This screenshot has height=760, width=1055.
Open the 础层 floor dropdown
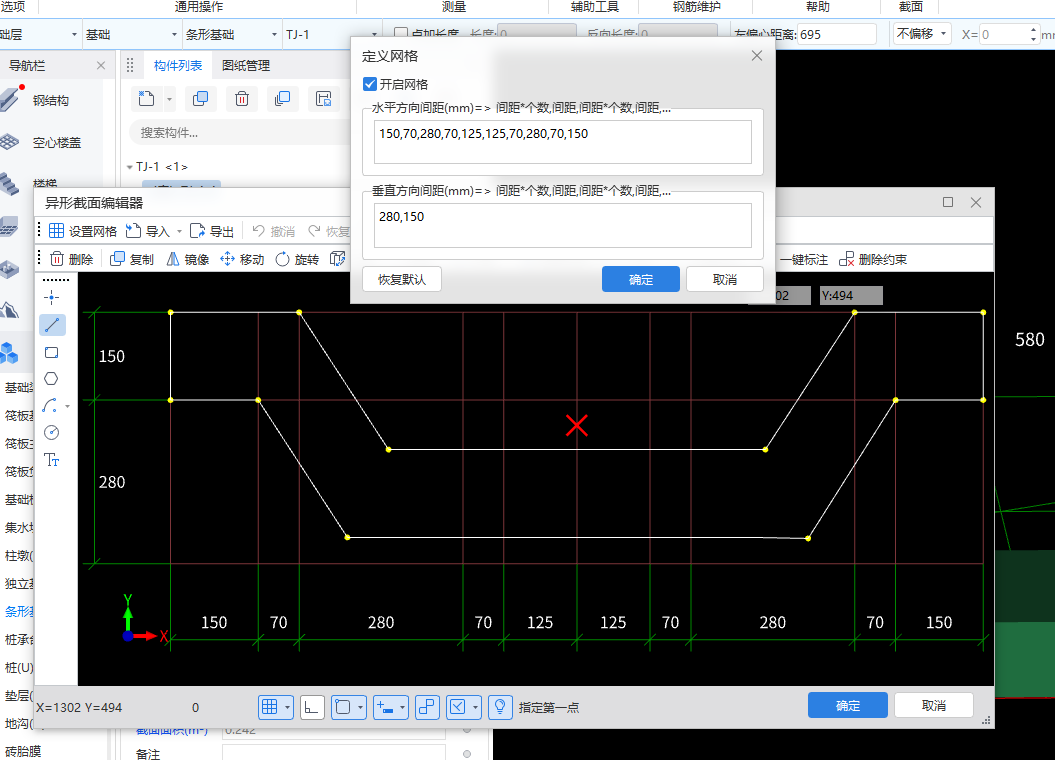tap(74, 34)
